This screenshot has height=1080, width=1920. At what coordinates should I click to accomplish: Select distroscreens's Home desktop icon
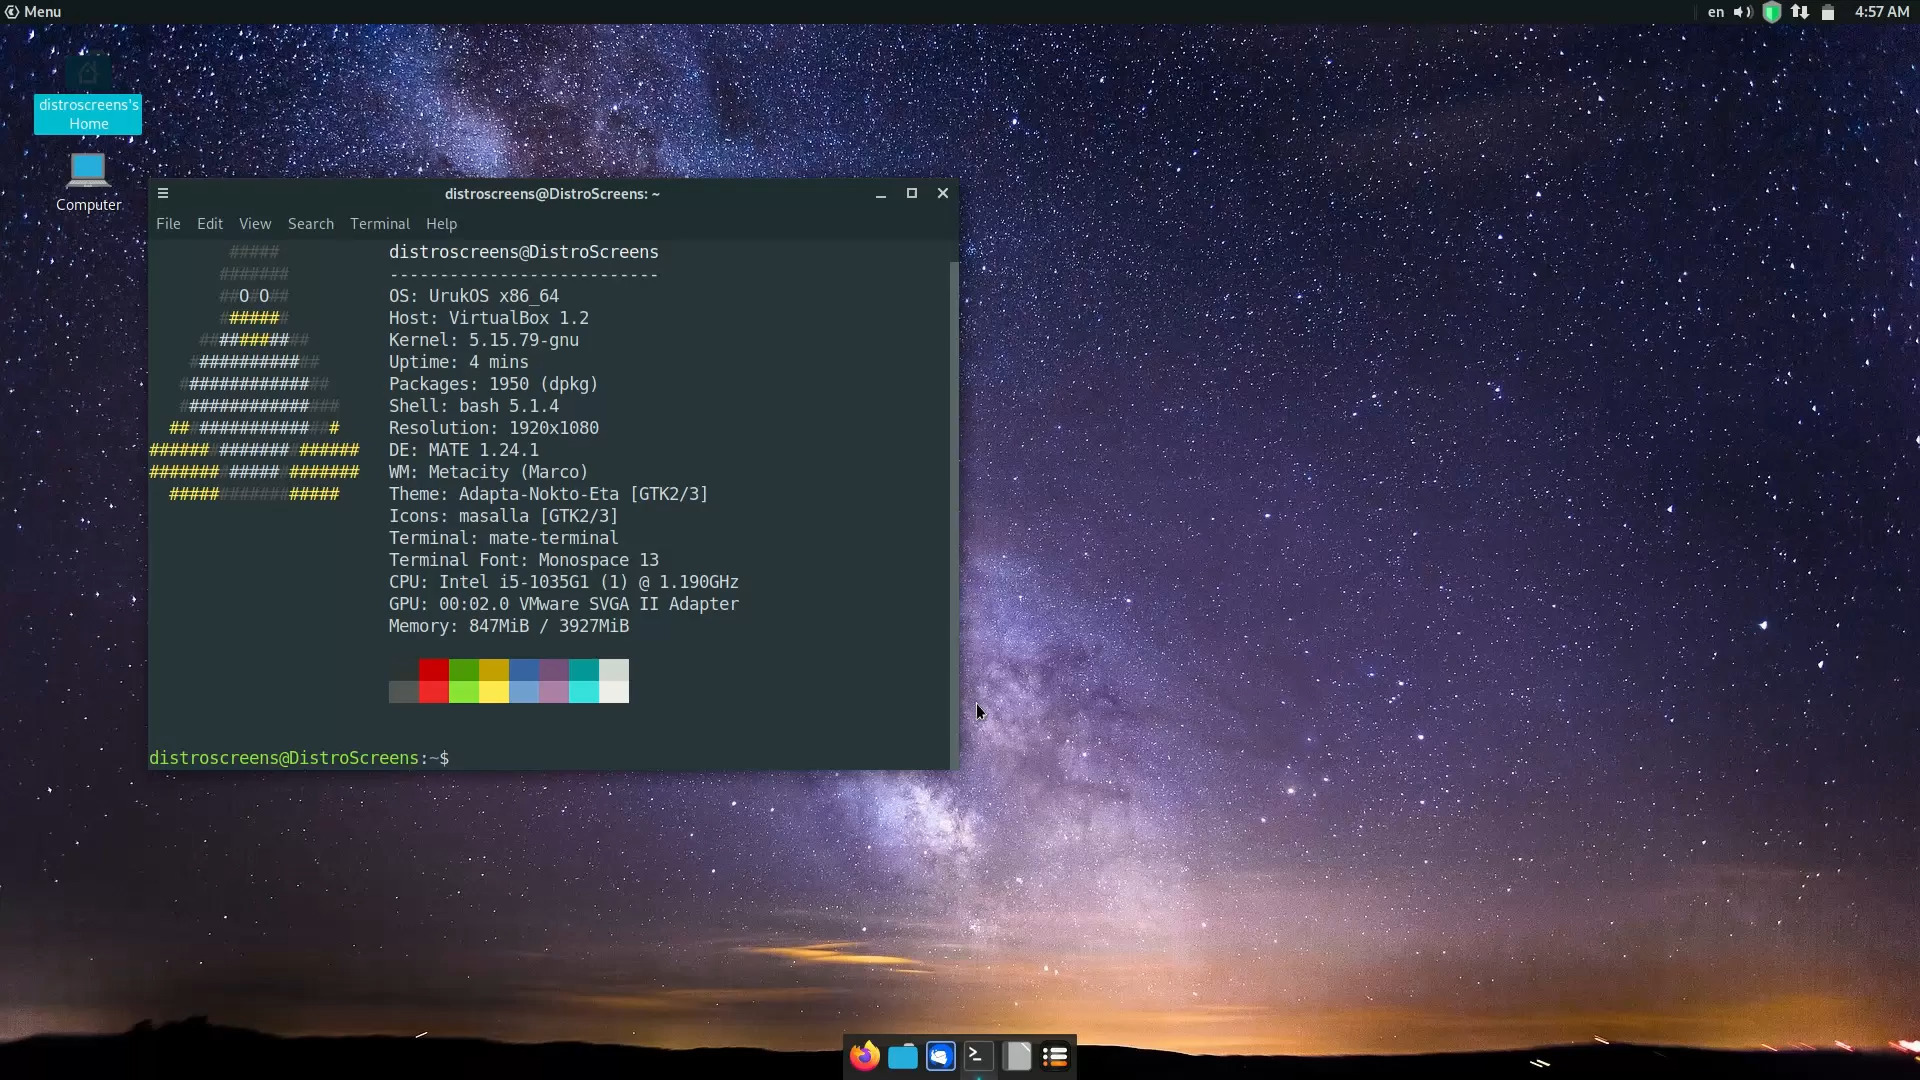click(88, 95)
